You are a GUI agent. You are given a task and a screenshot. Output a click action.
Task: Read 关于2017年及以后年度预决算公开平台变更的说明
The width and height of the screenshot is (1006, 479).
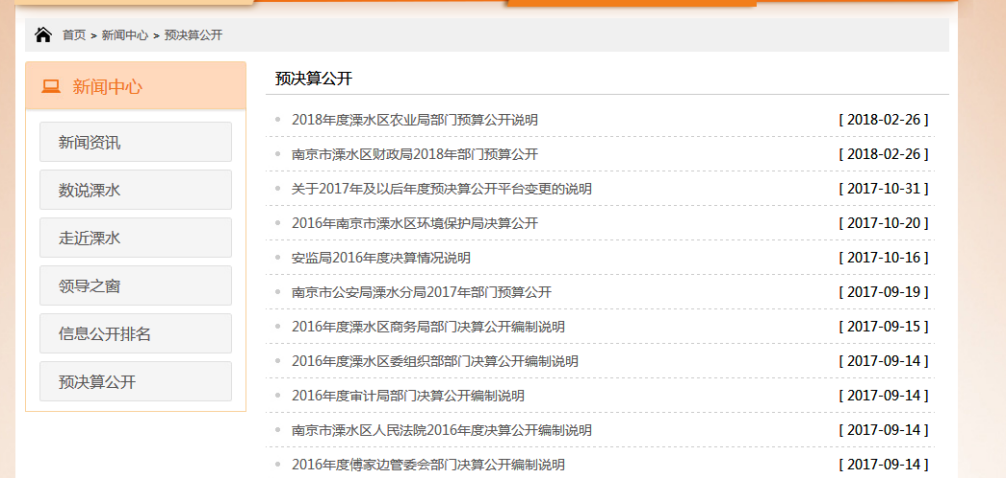pyautogui.click(x=441, y=189)
